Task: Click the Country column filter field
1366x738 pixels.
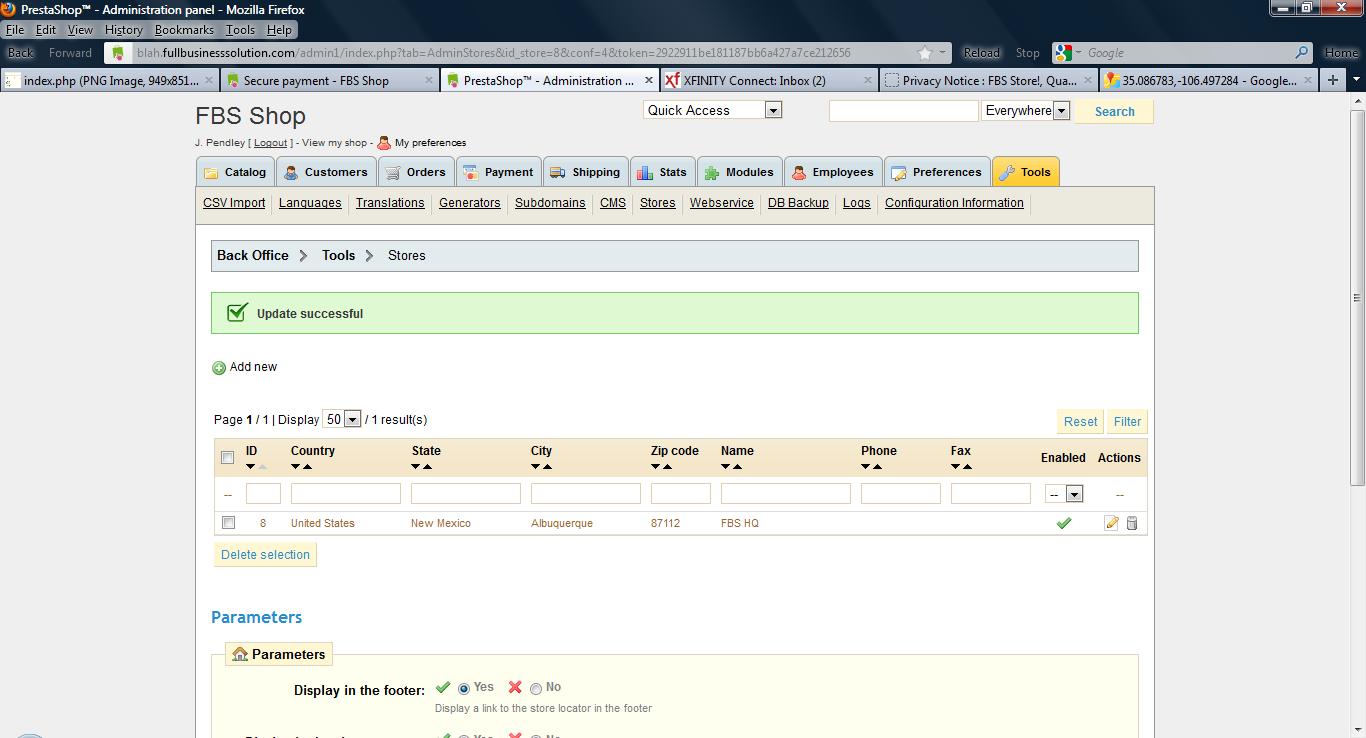Action: coord(346,493)
